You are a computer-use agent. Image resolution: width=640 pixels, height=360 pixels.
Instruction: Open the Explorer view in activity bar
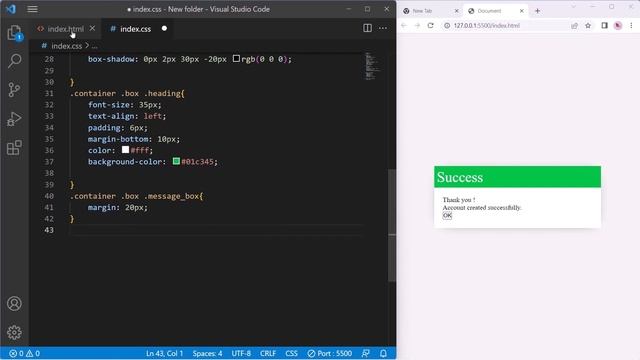pyautogui.click(x=14, y=33)
